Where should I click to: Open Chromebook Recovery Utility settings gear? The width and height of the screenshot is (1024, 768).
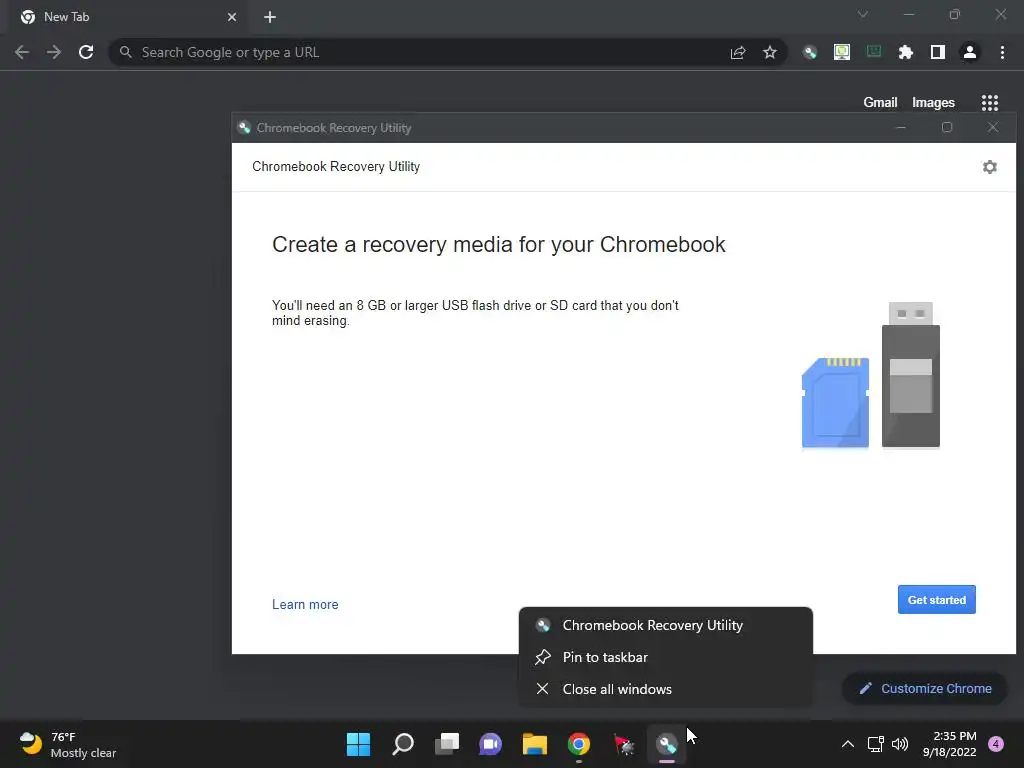tap(989, 167)
